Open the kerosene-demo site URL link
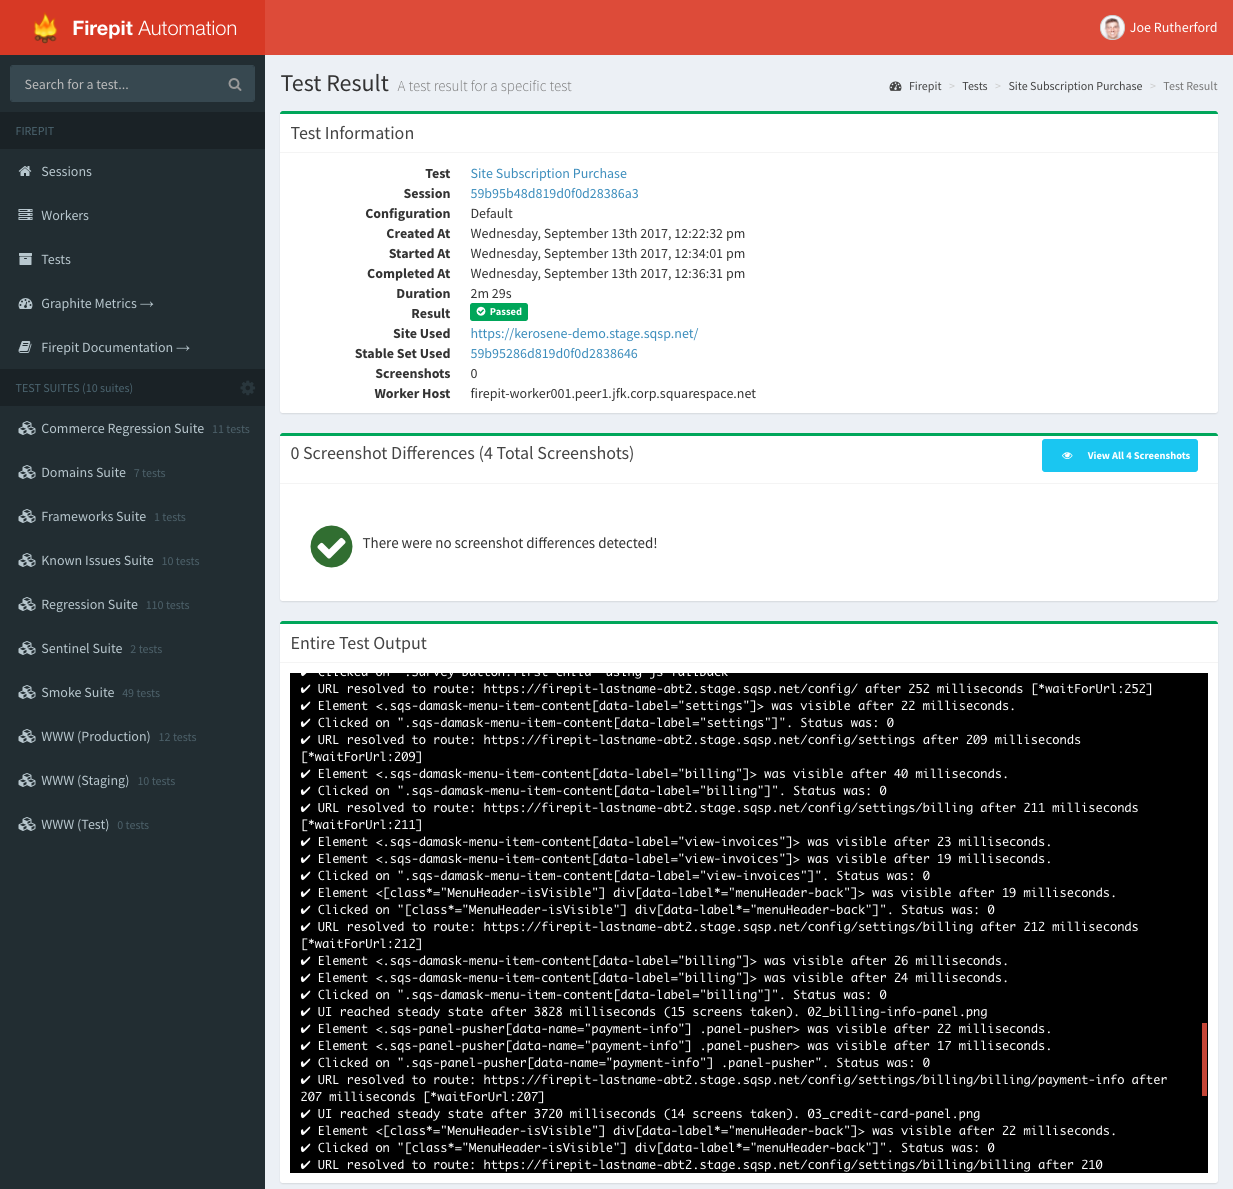This screenshot has height=1189, width=1233. (x=584, y=334)
